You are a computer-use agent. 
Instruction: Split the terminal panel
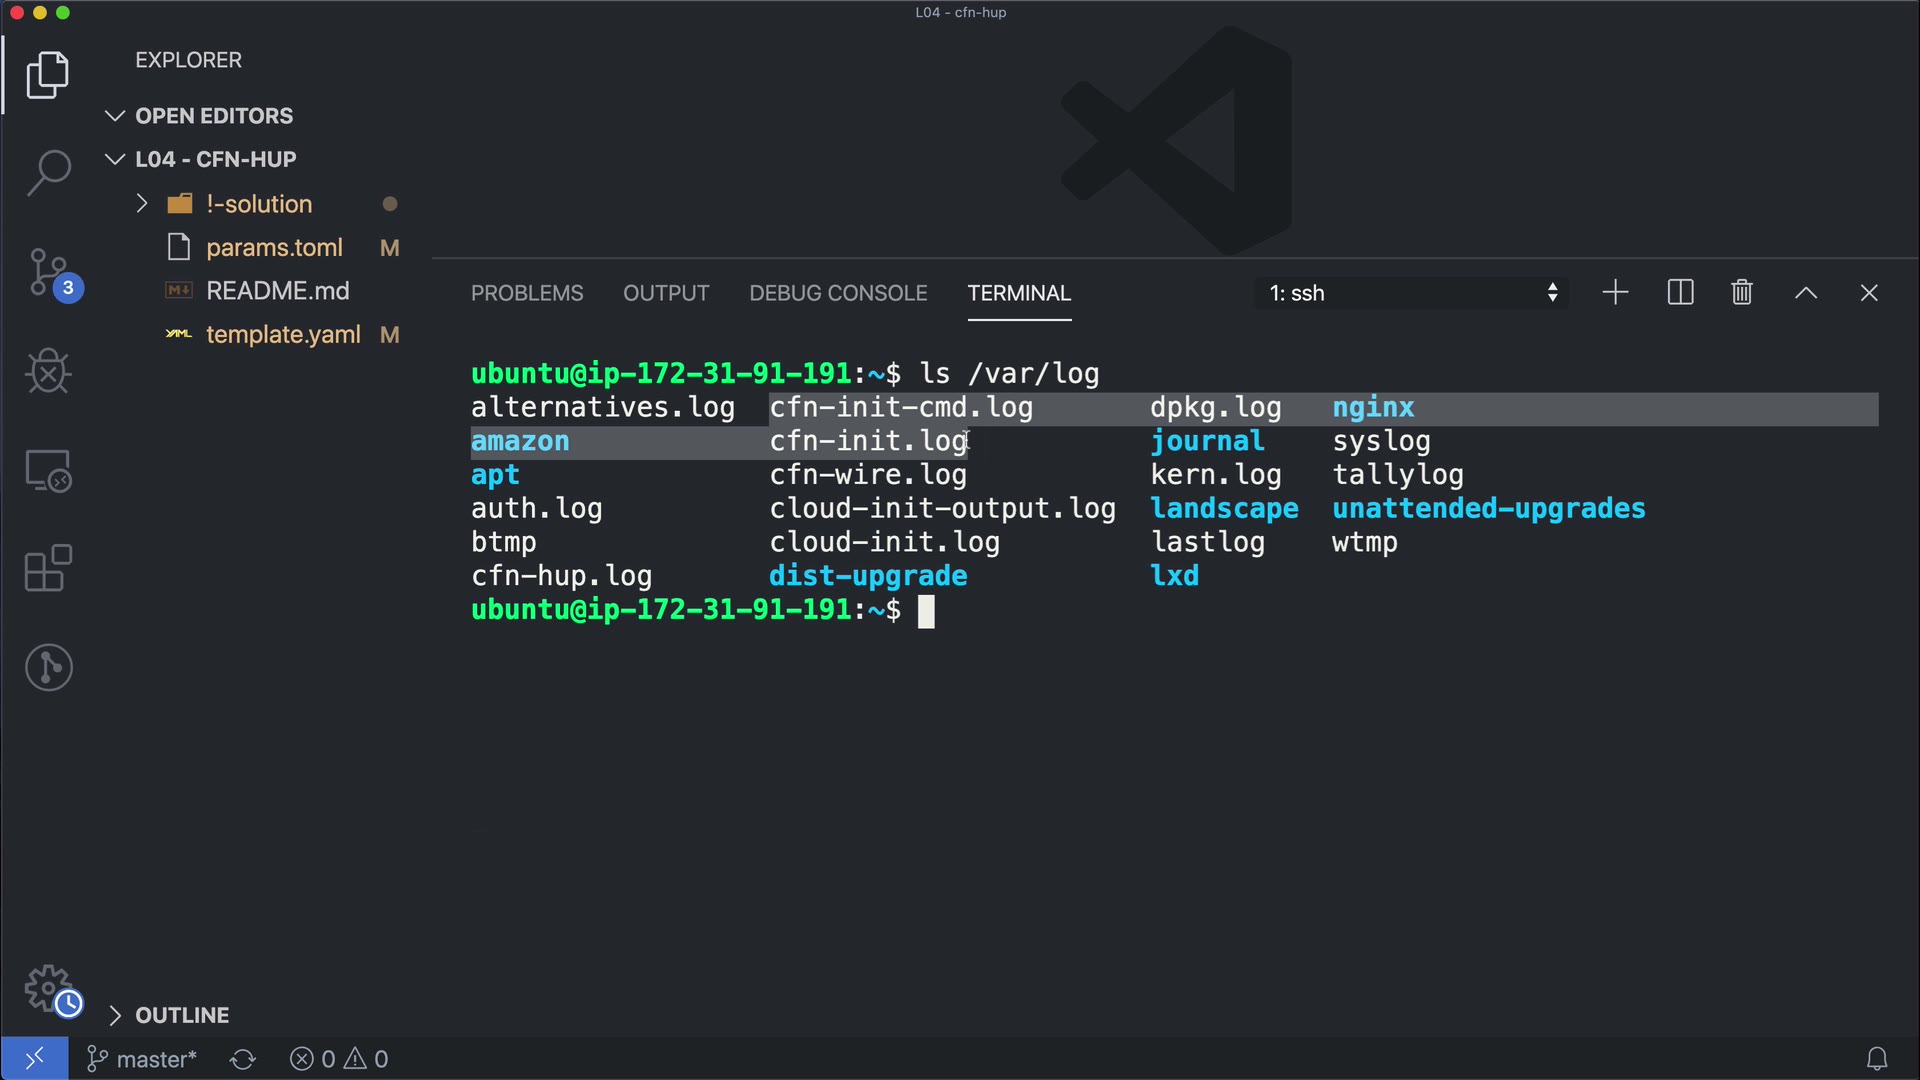pos(1680,293)
